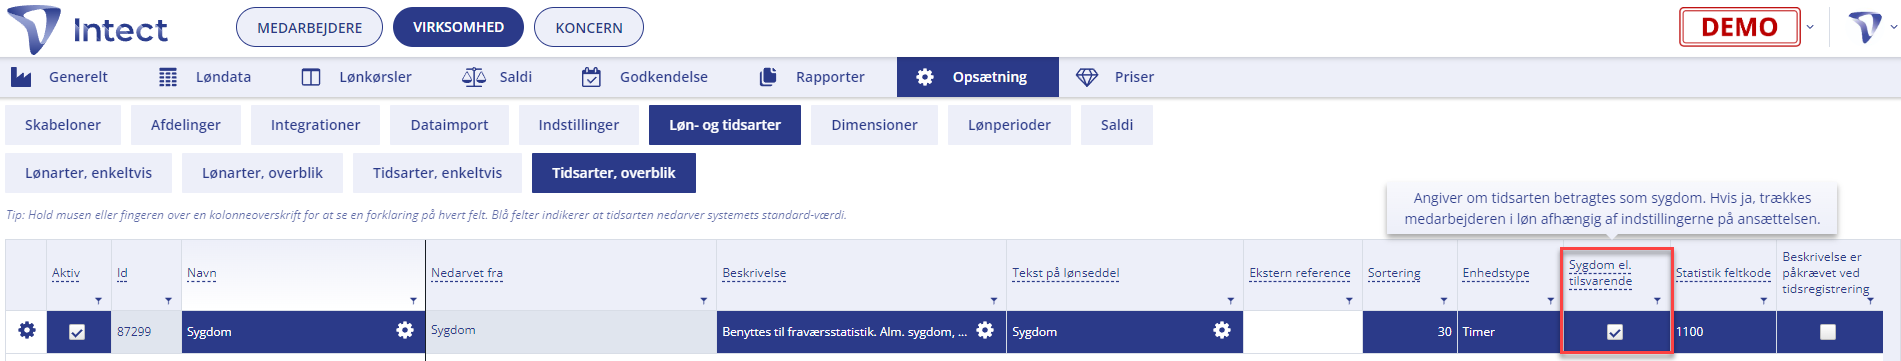Open the Lønperioder tab
The width and height of the screenshot is (1901, 361).
pyautogui.click(x=1009, y=125)
